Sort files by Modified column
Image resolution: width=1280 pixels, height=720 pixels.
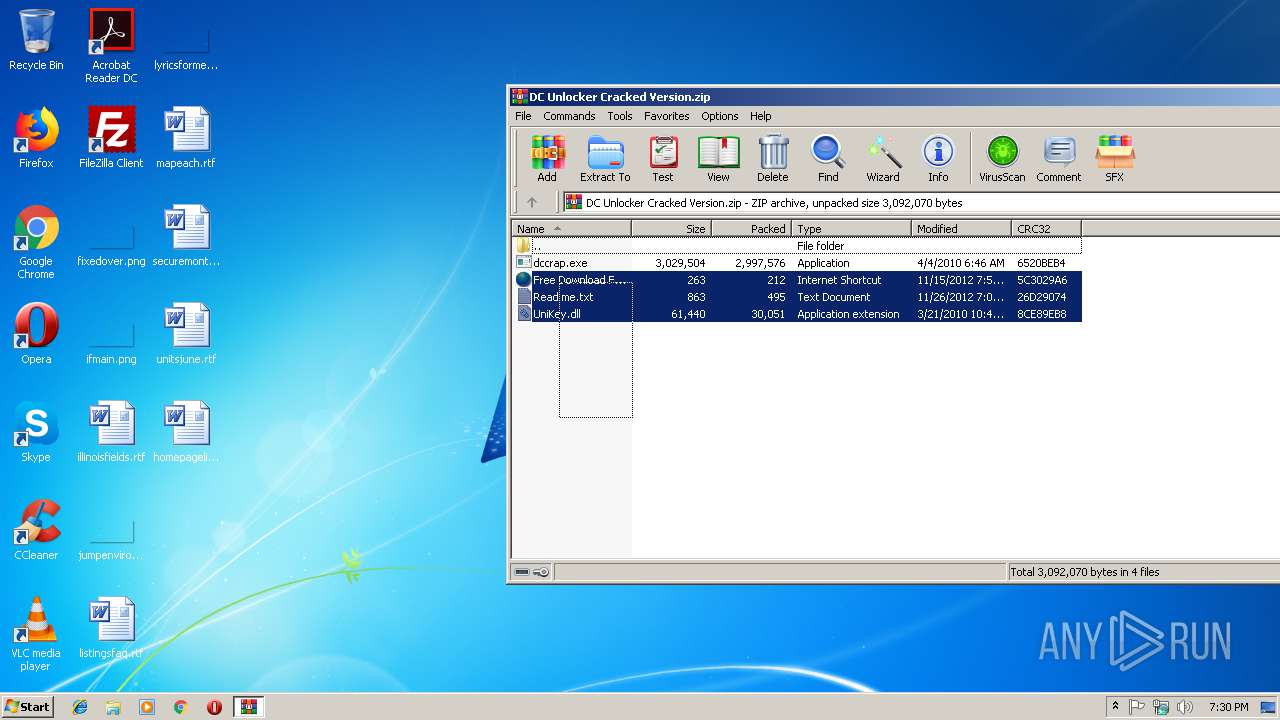point(961,229)
